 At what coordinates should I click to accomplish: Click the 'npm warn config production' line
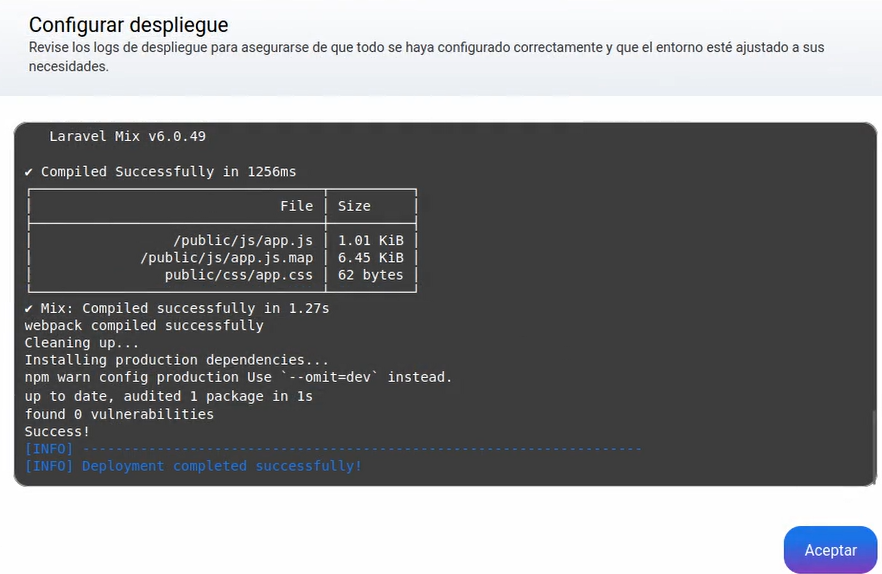tap(238, 377)
